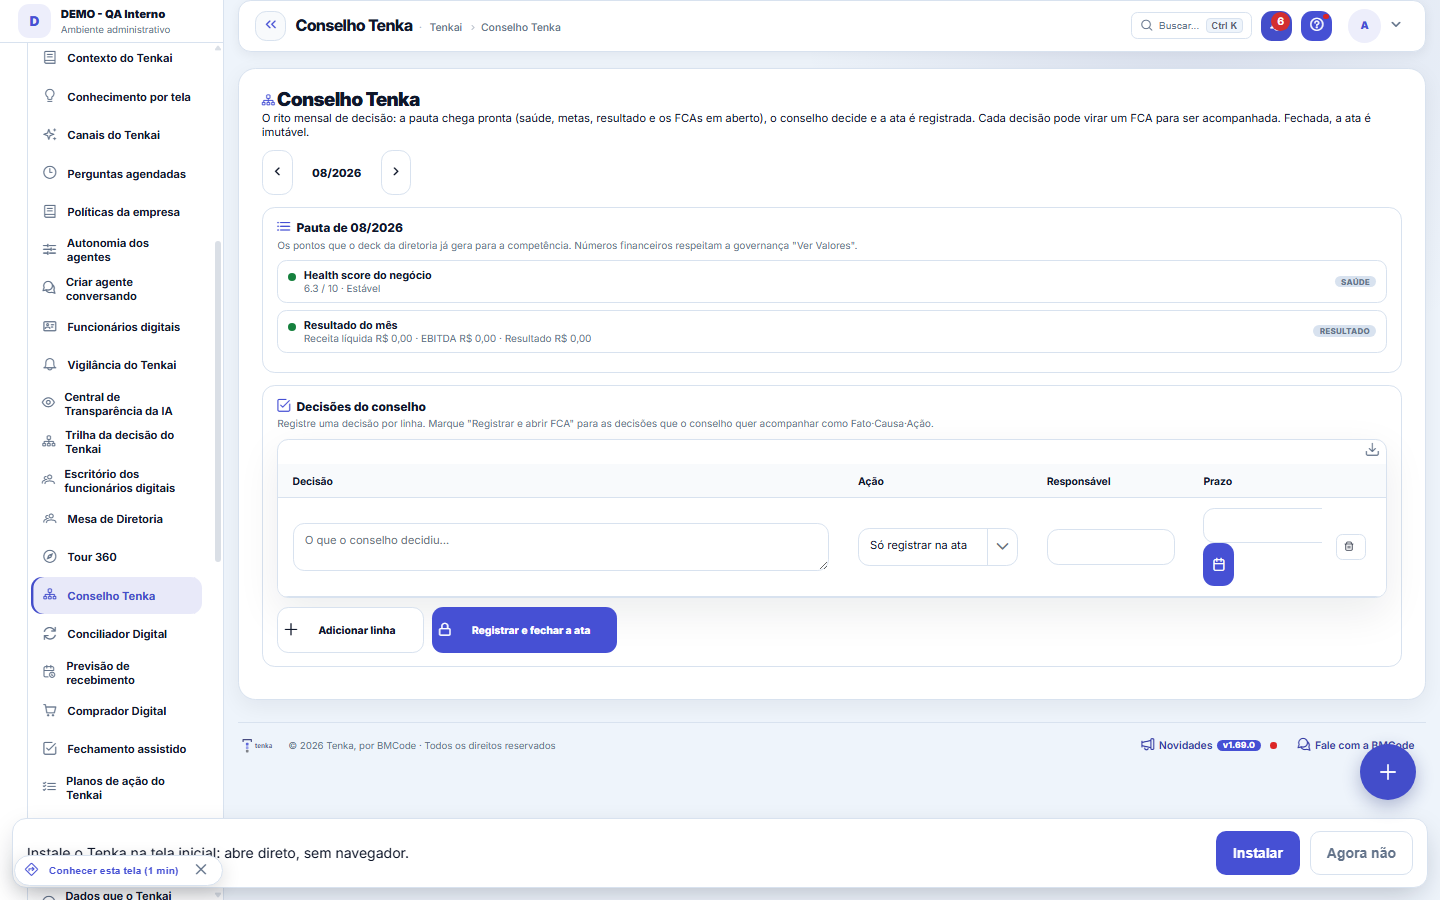Click the Prazo date input field

tap(1263, 525)
